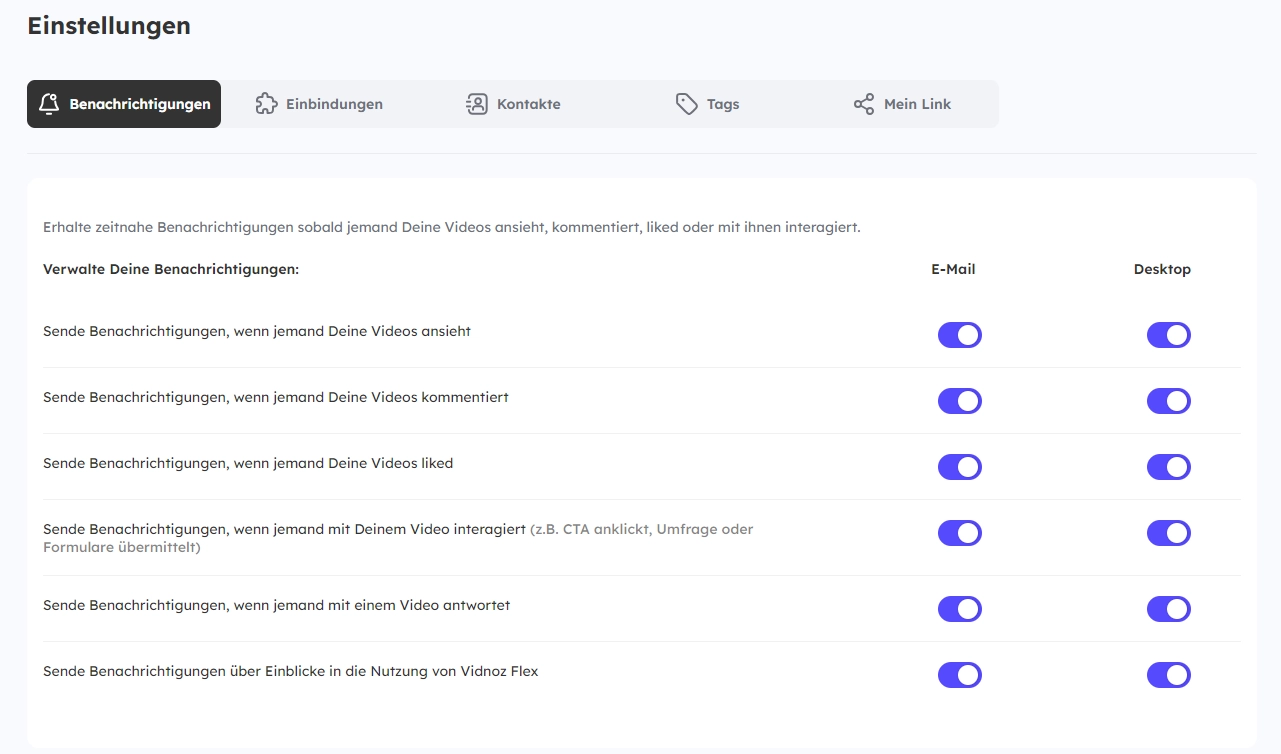Click text 'wenn jemand Deine Videos kommentiert'
The height and width of the screenshot is (754, 1281).
click(371, 397)
